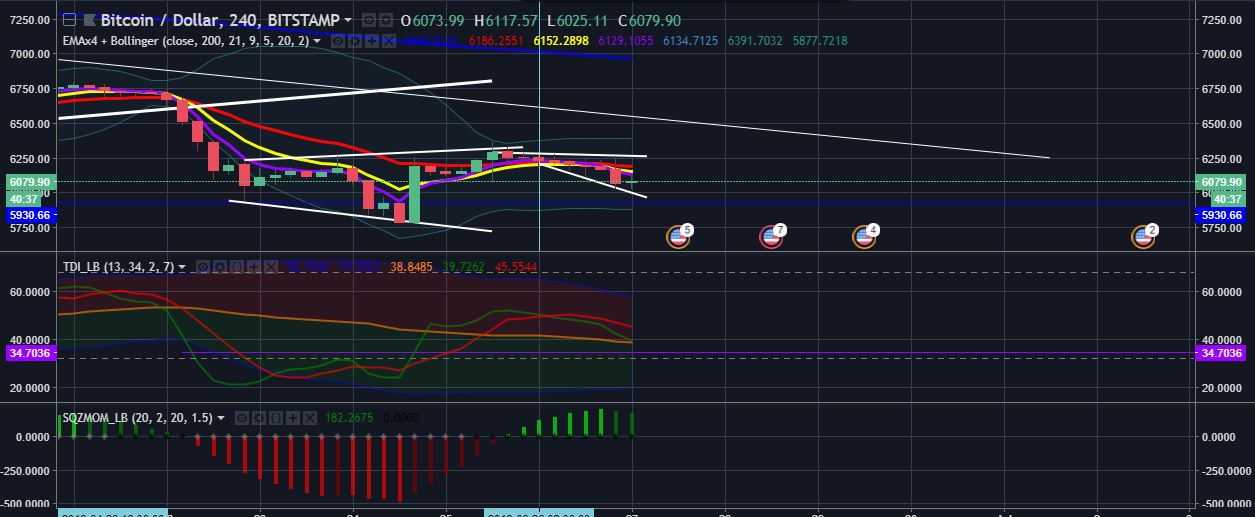Click the plus icon on SQZMOM_LB indicator

pyautogui.click(x=293, y=417)
